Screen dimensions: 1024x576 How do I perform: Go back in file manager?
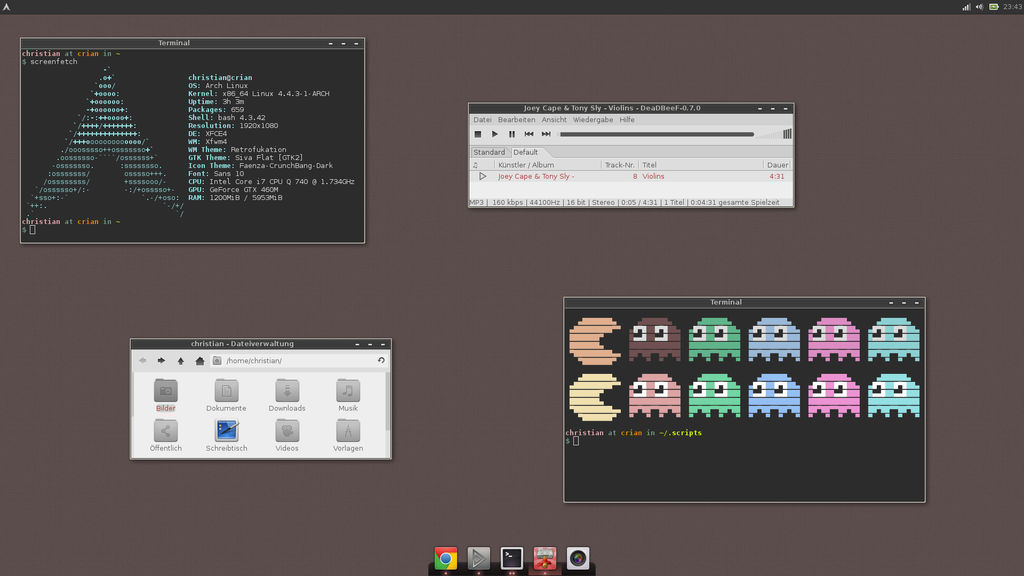point(142,360)
